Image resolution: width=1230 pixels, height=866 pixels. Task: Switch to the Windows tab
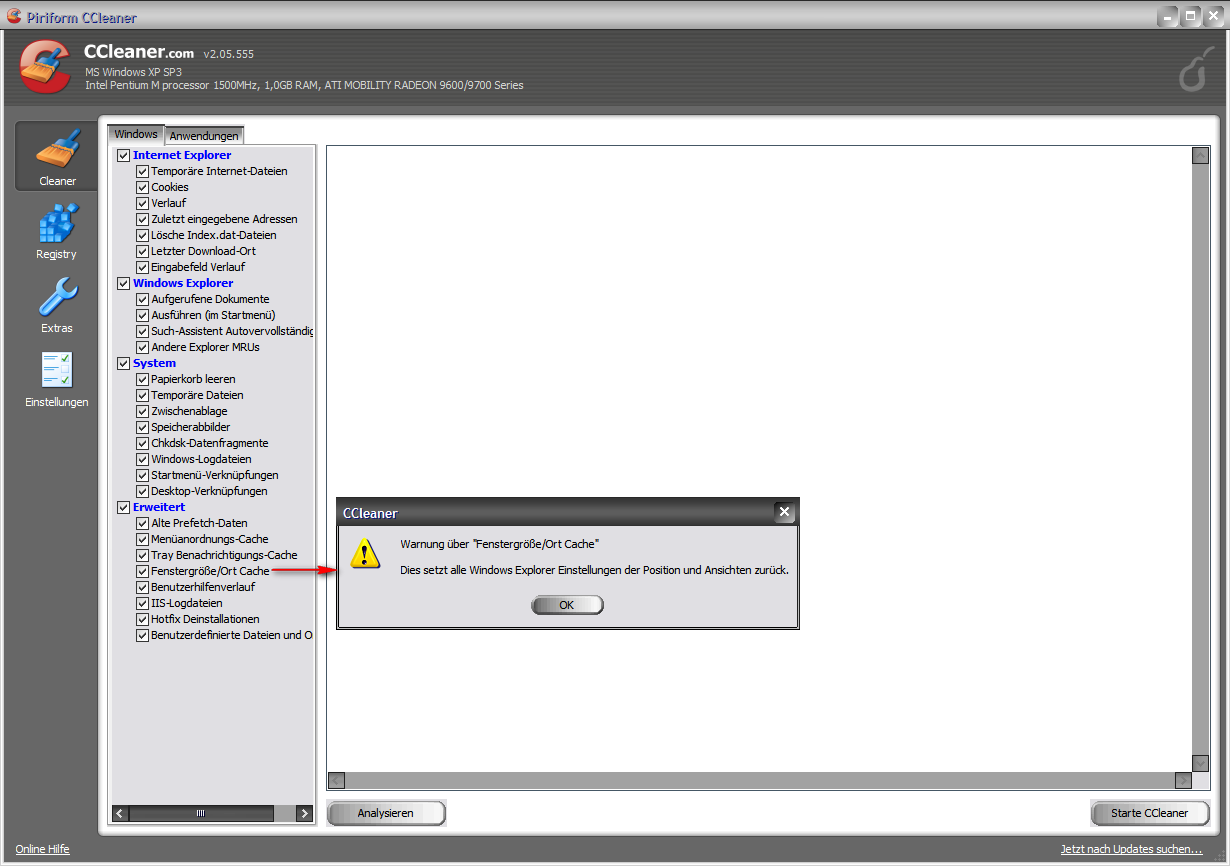pyautogui.click(x=136, y=134)
